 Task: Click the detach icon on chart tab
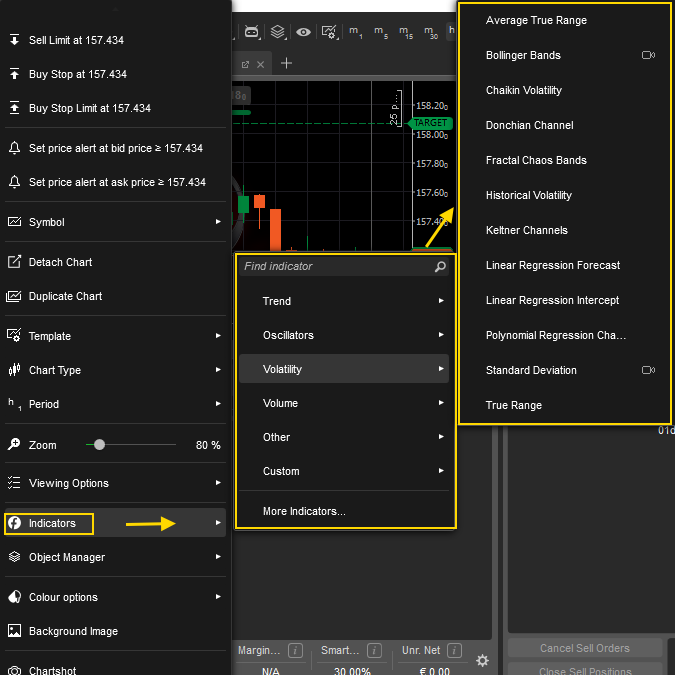click(245, 64)
